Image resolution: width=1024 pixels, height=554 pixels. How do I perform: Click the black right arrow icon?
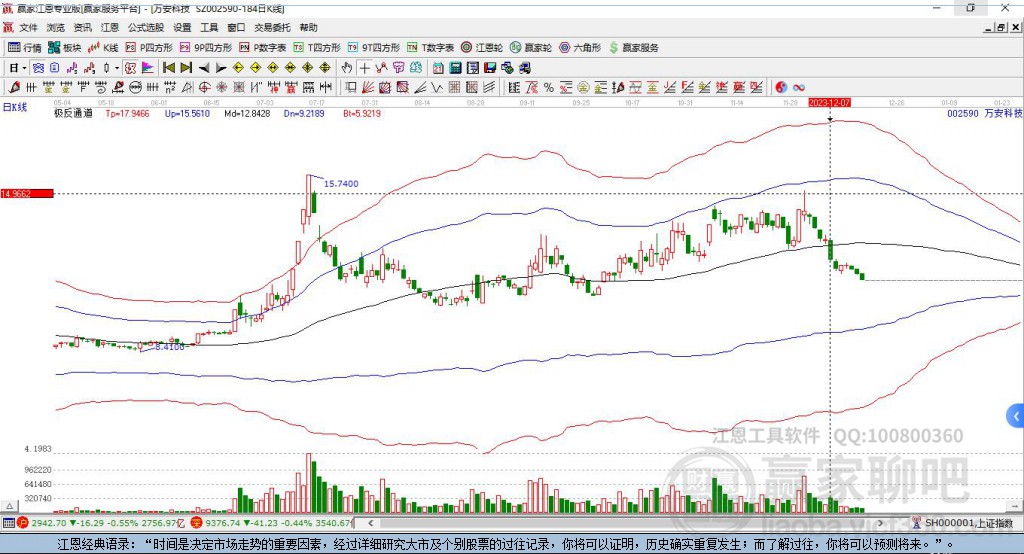[x=221, y=68]
